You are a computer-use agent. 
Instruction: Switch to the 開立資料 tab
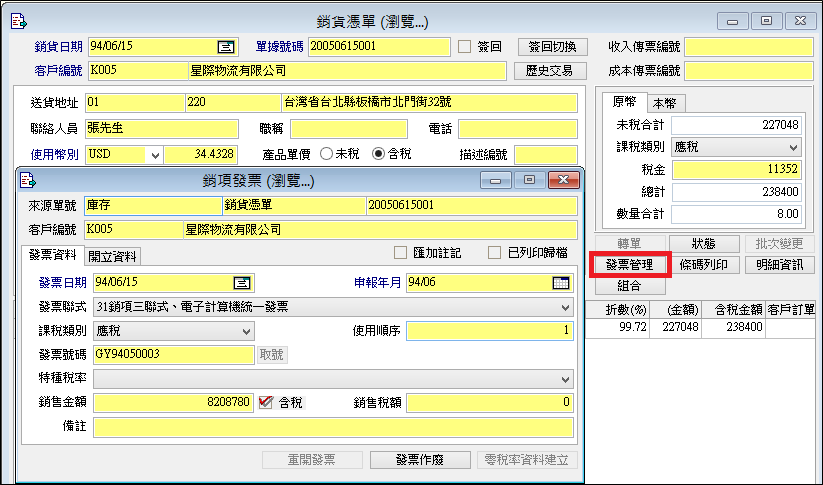[113, 255]
